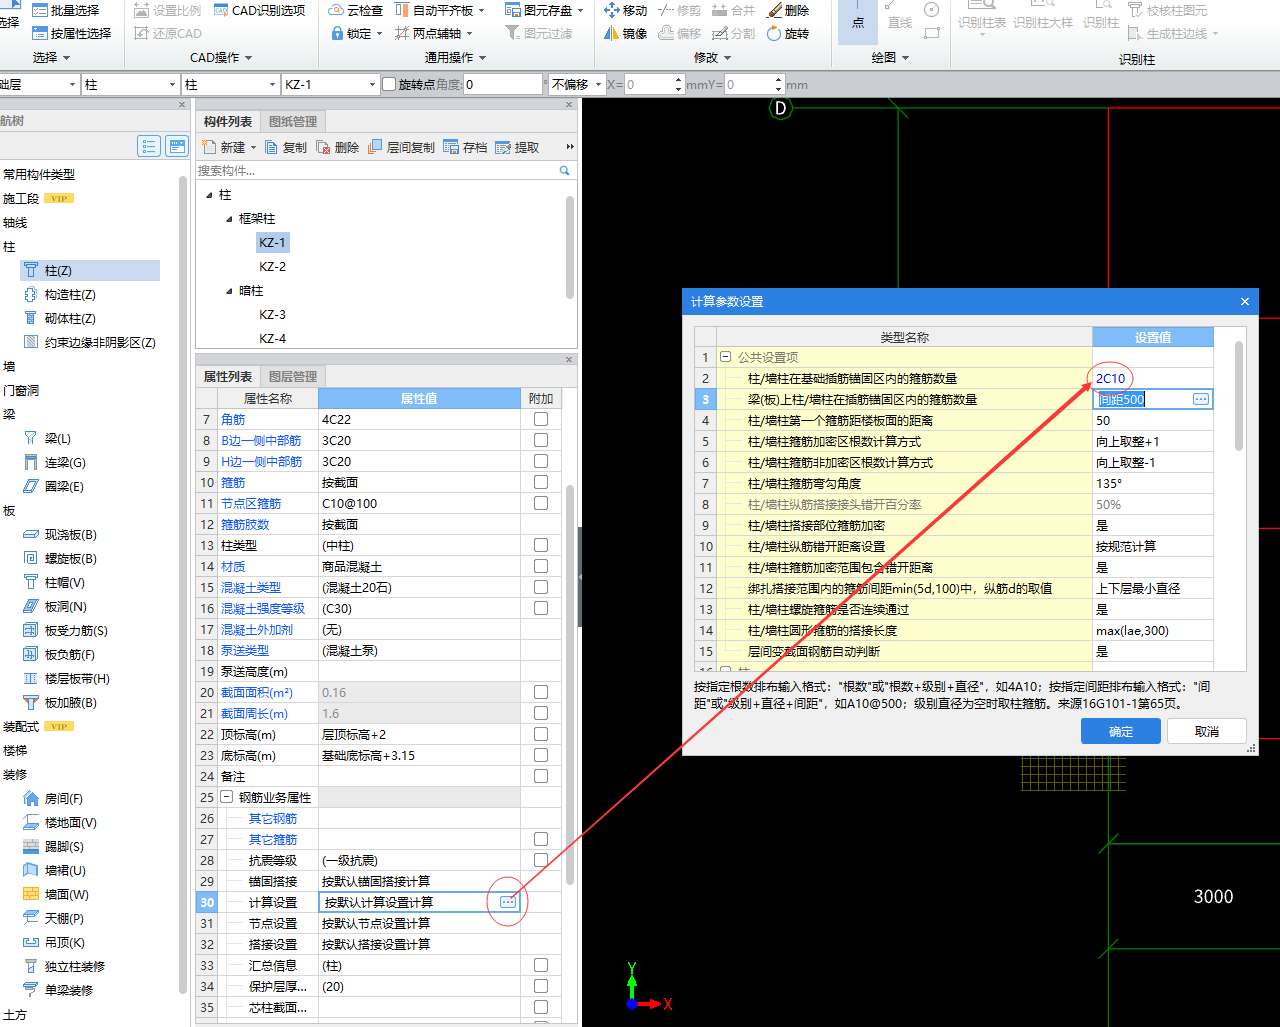Click 复制 in component list toolbar

pos(286,147)
